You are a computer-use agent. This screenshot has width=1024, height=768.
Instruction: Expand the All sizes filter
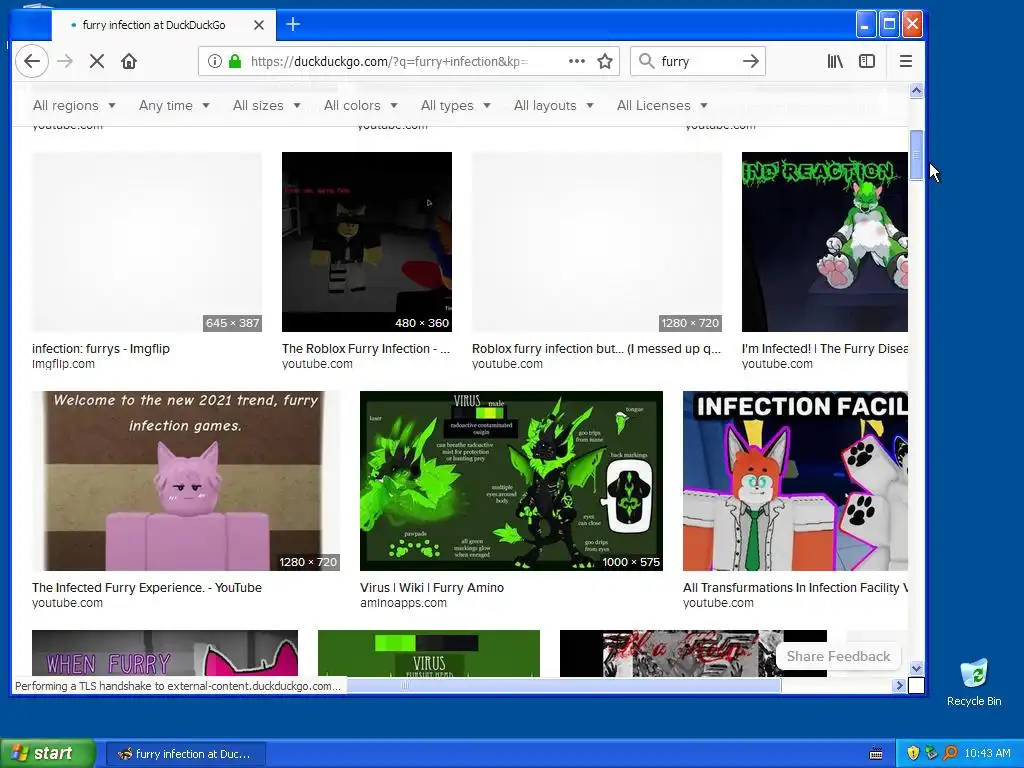(266, 105)
